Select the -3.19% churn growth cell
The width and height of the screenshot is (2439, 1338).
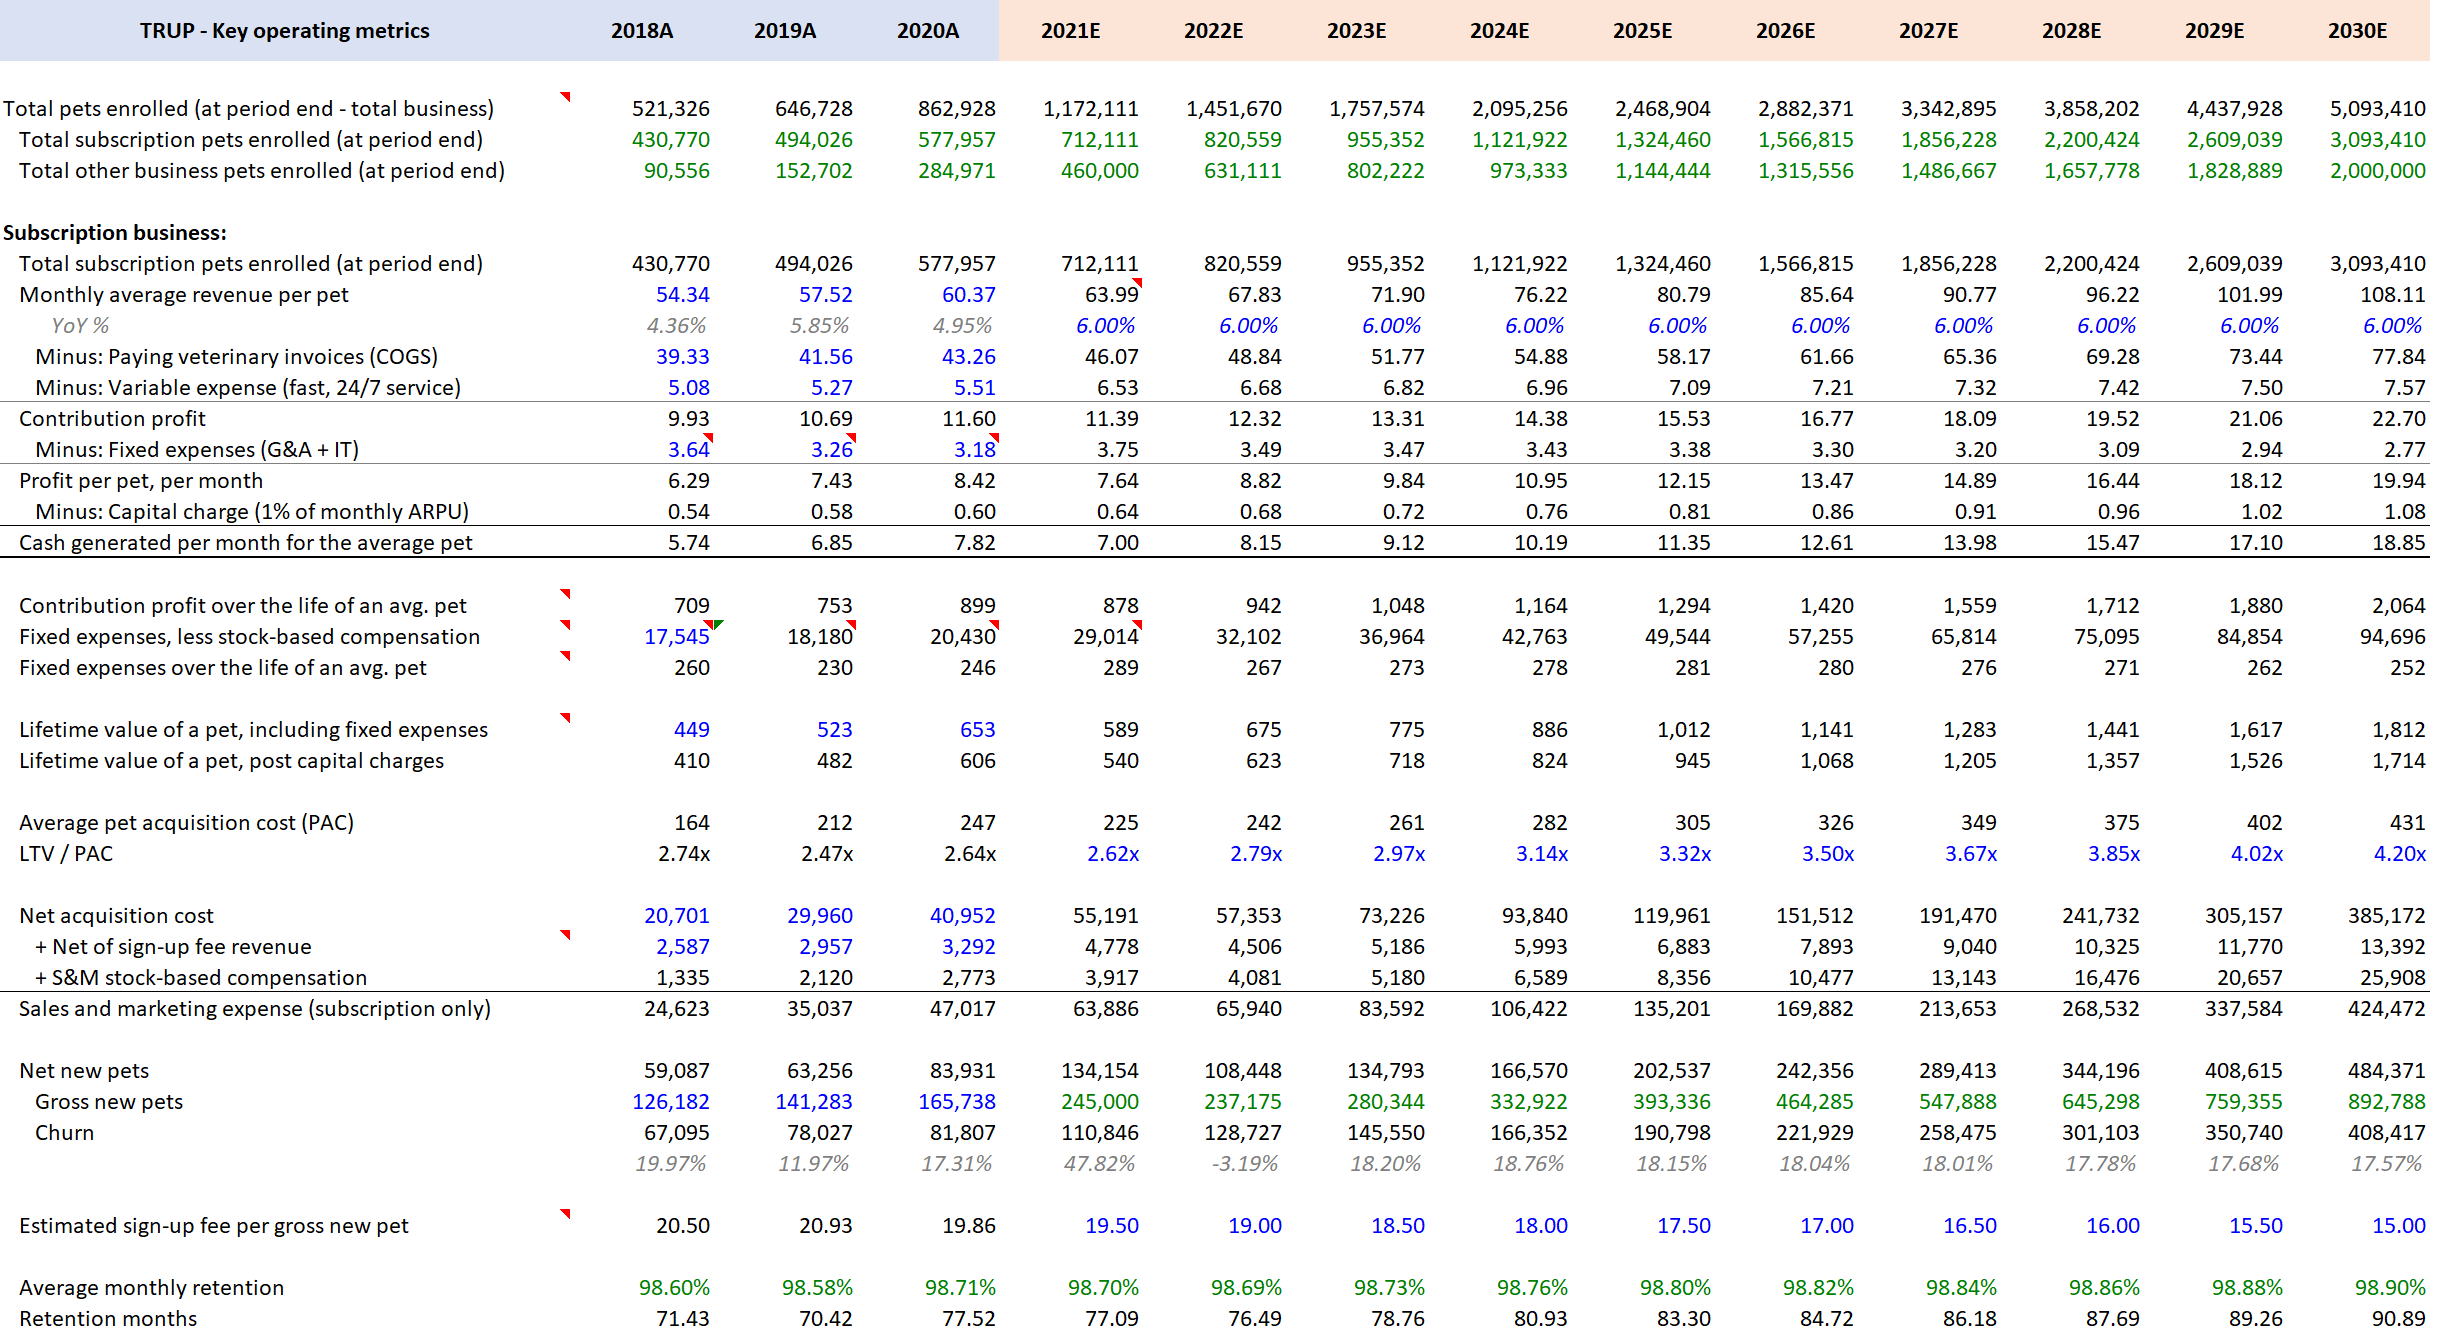1244,1163
